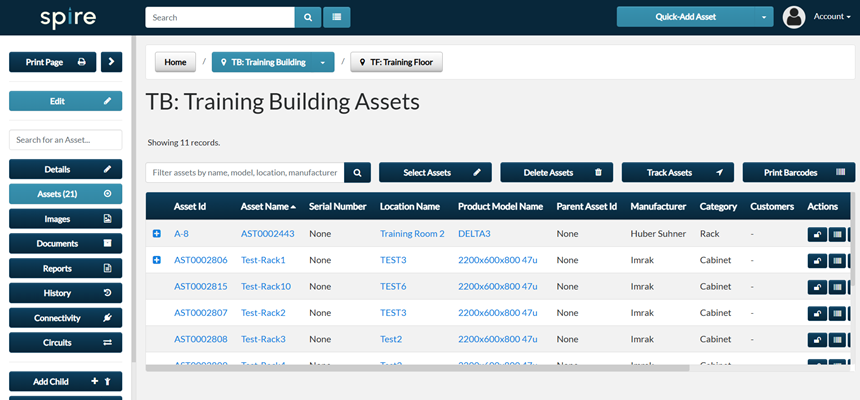Open the TB: Training Building dropdown arrow
860x400 pixels.
(323, 62)
